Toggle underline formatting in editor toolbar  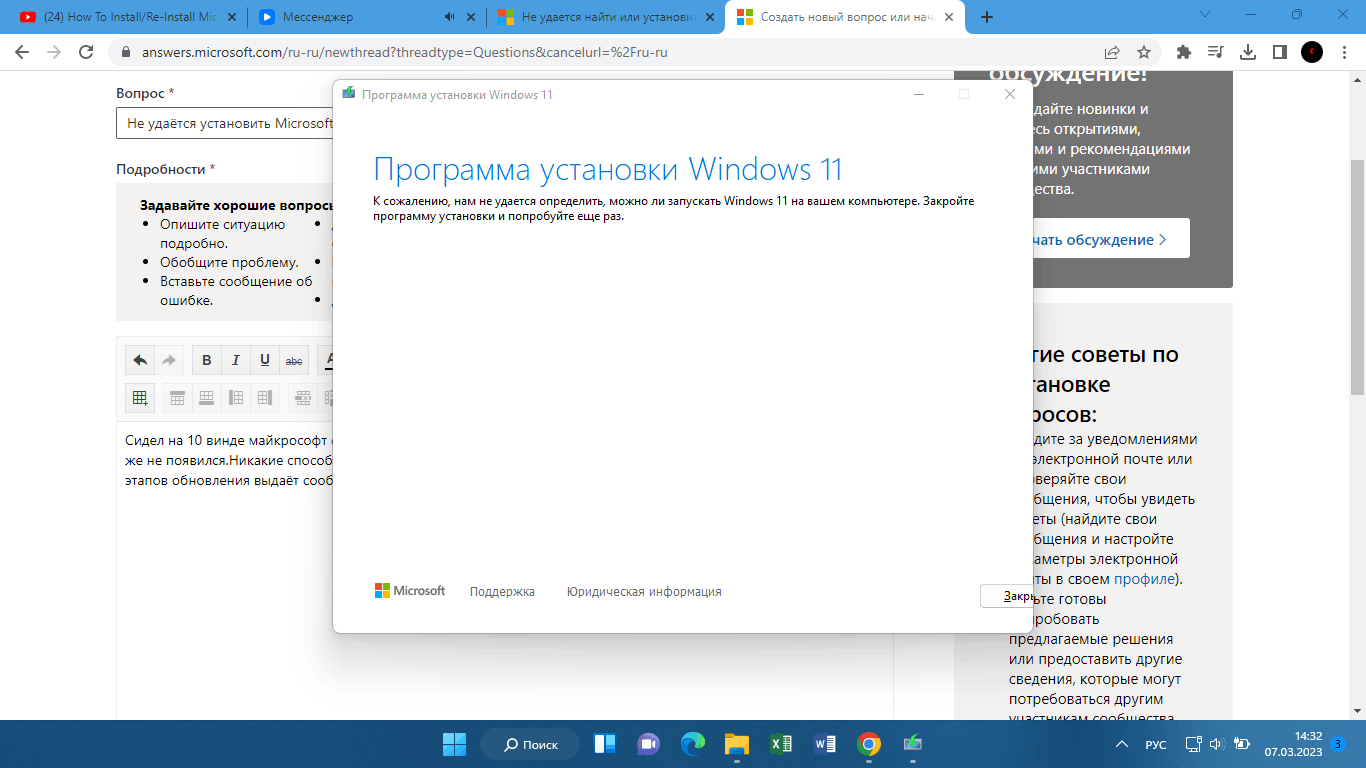pyautogui.click(x=265, y=360)
